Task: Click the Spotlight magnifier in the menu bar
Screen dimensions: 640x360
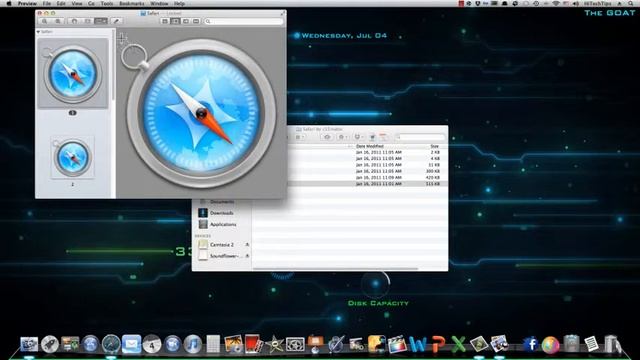Action: click(x=631, y=3)
